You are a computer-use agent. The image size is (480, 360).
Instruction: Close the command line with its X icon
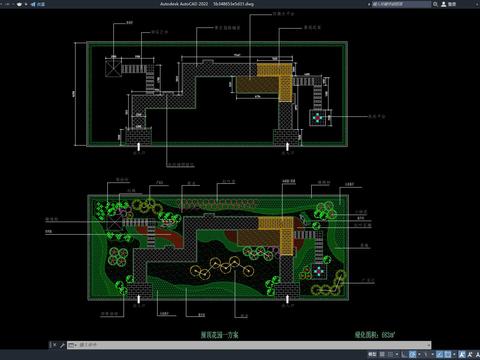tap(54, 345)
